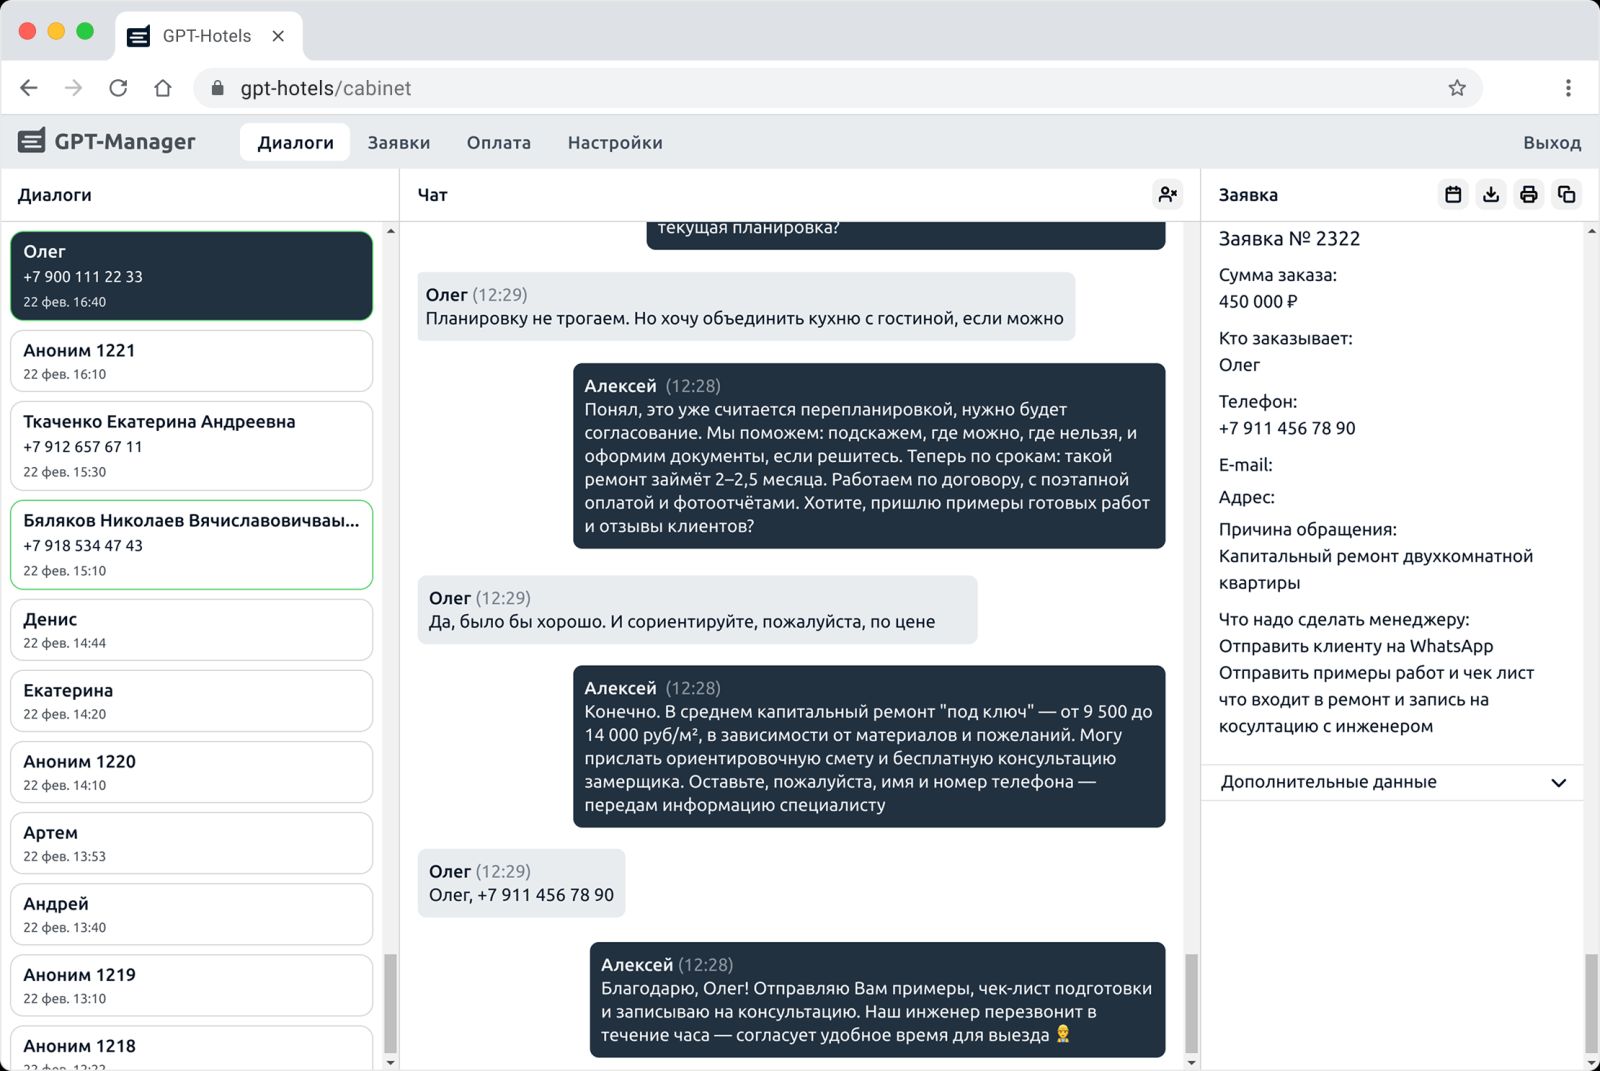Screen dimensions: 1600x1071
Task: Open the dialog with Денис
Action: click(191, 630)
